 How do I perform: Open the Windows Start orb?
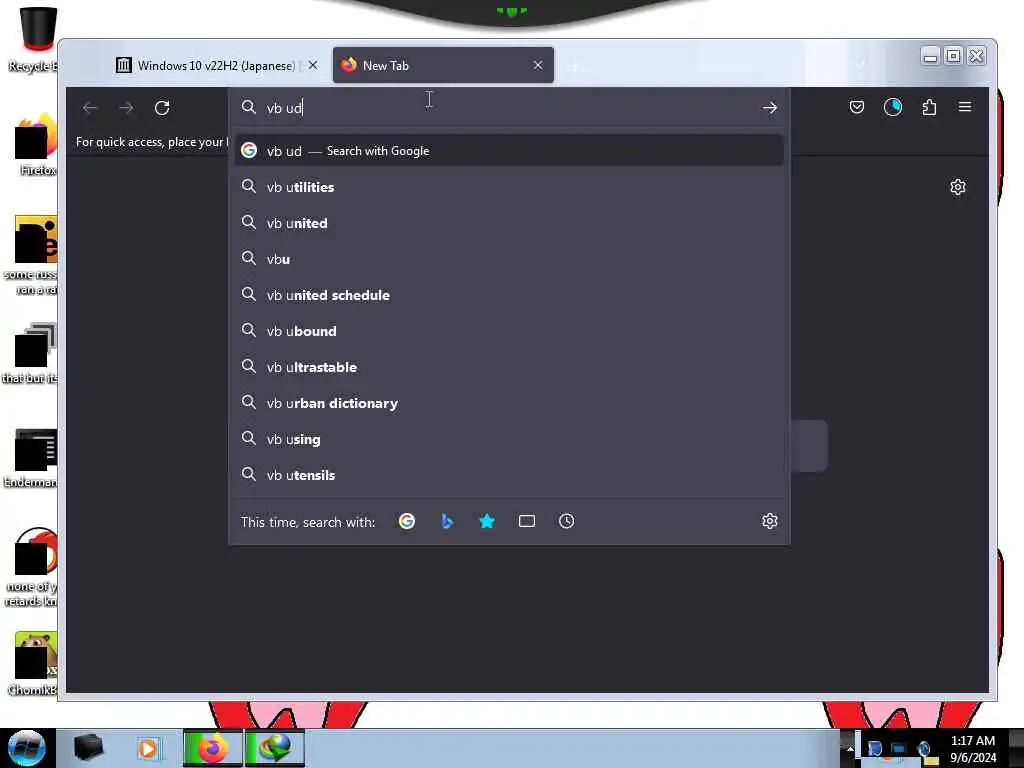coord(27,748)
